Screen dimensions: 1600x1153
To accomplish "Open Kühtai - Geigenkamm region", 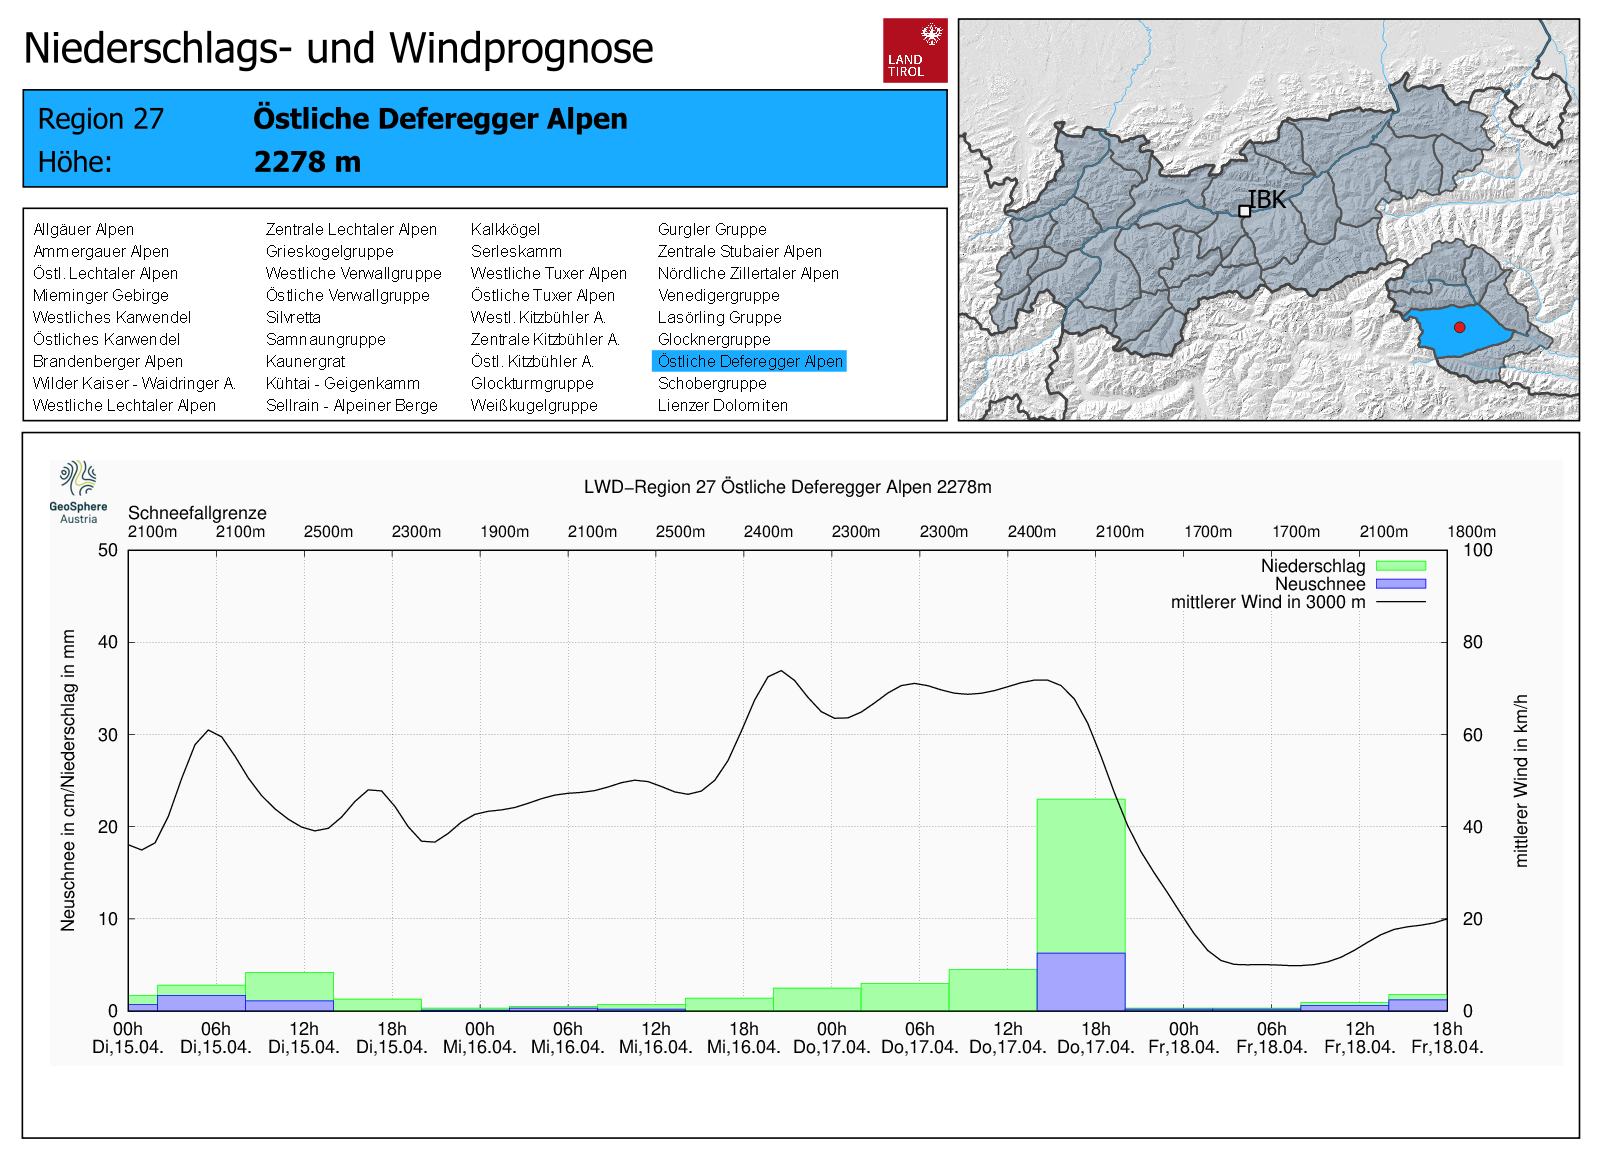I will [x=342, y=383].
